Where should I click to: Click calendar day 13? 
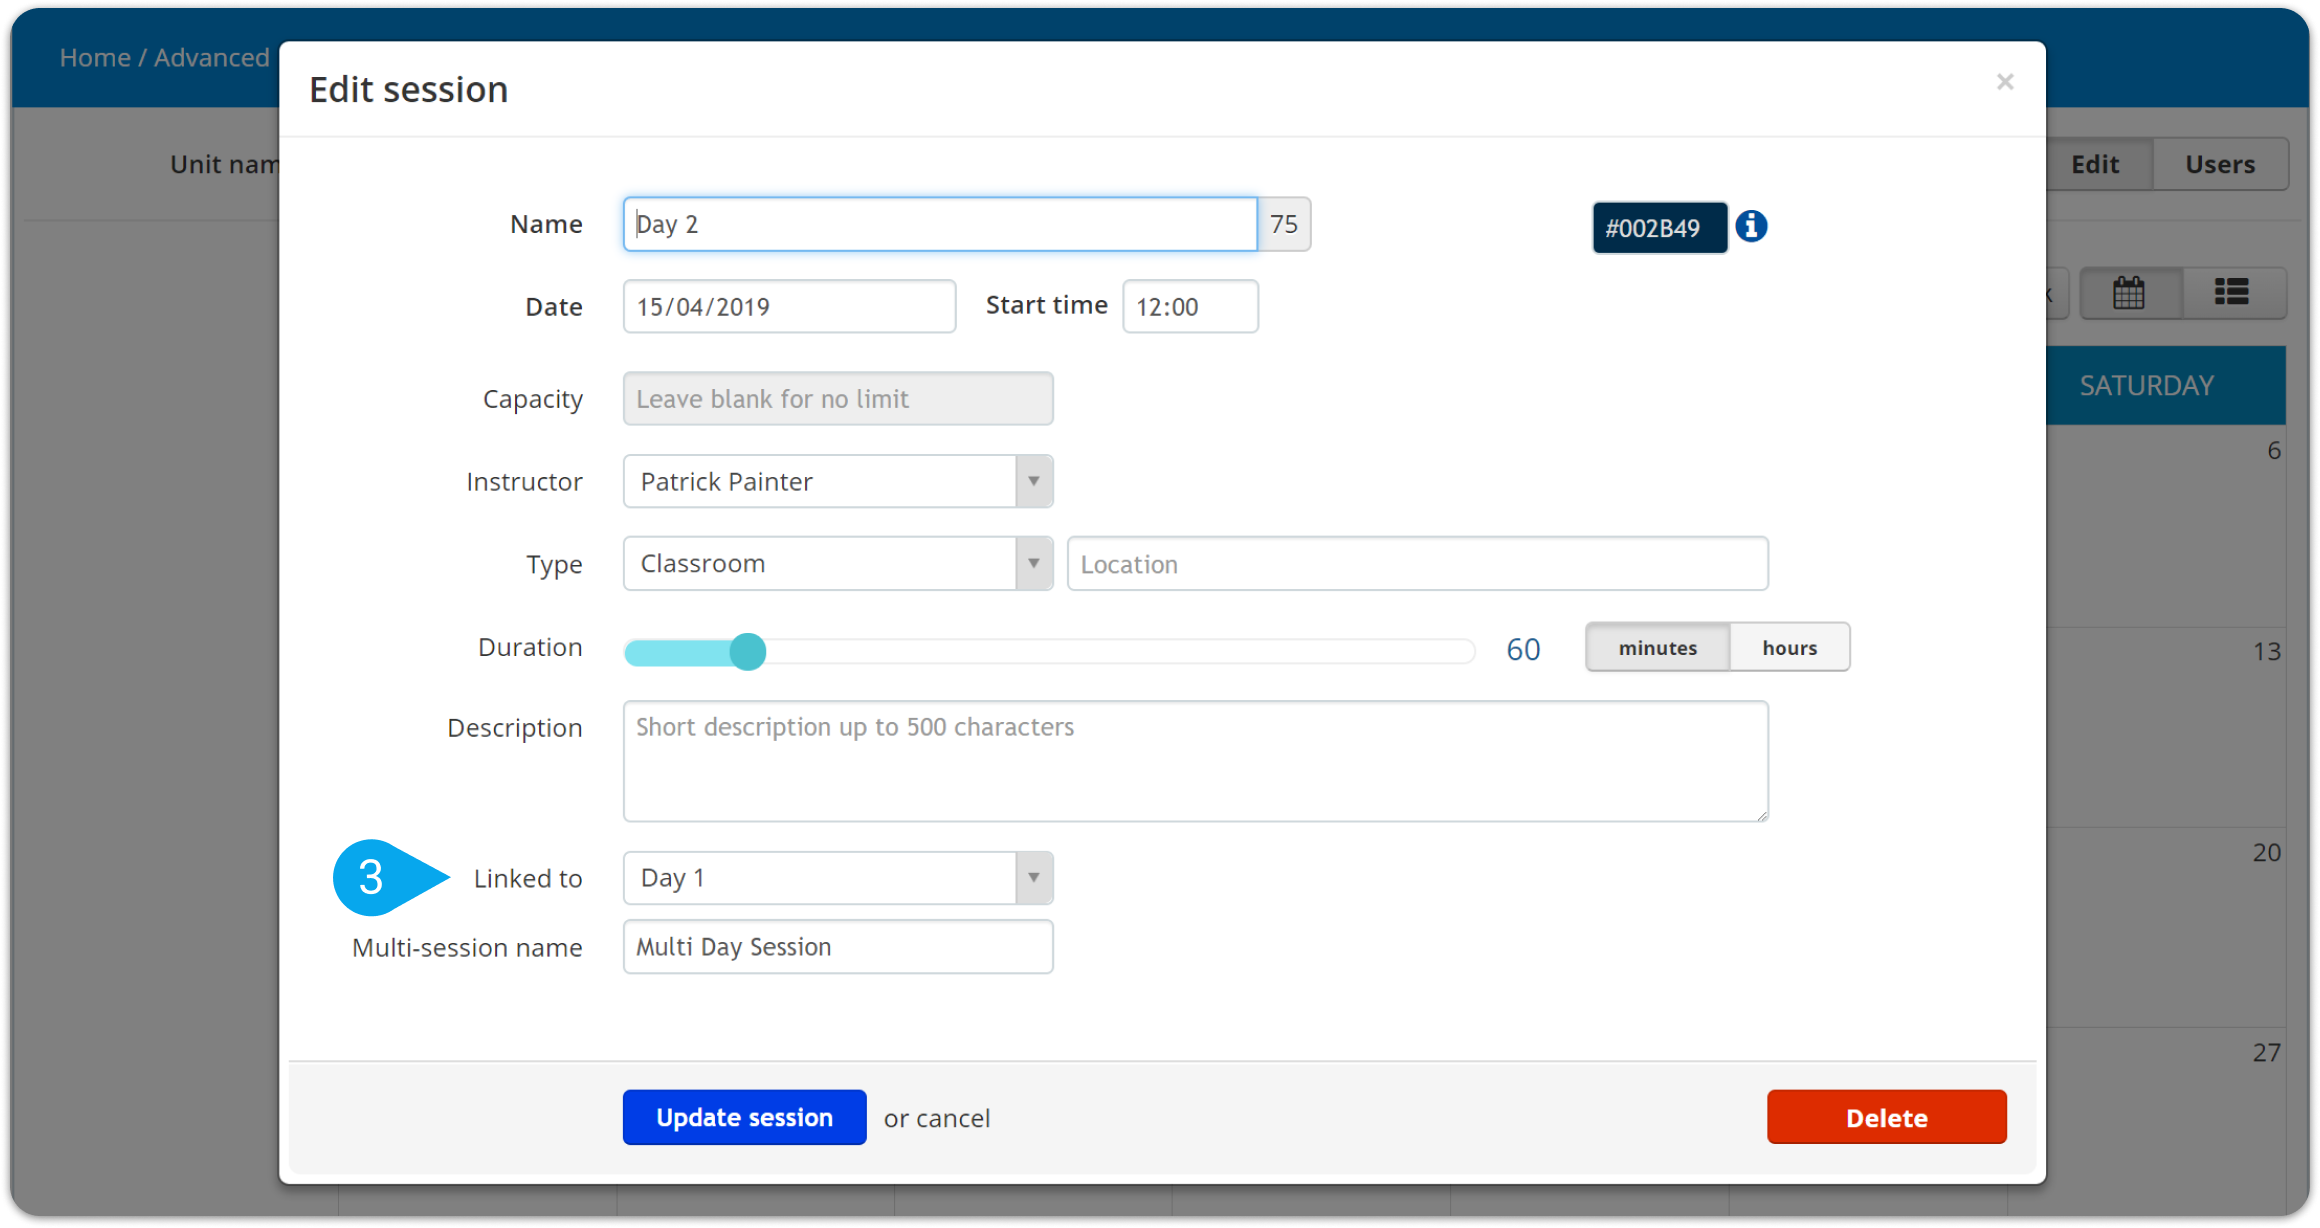click(2266, 652)
